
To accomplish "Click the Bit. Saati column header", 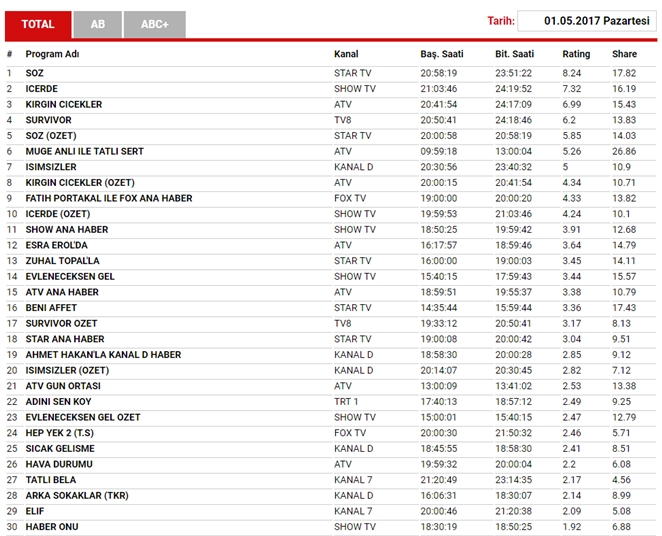I will [x=514, y=54].
